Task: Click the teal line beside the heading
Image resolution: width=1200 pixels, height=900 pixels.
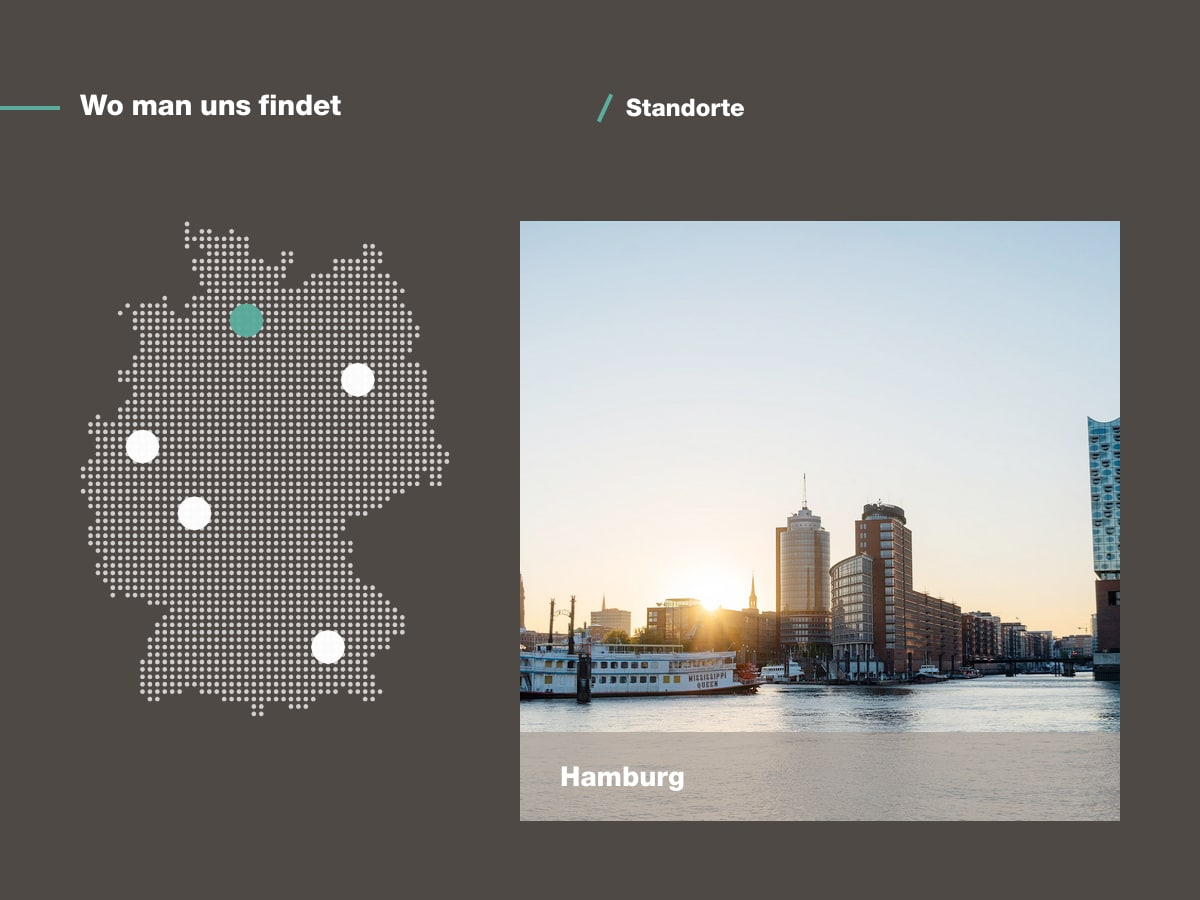Action: point(30,108)
